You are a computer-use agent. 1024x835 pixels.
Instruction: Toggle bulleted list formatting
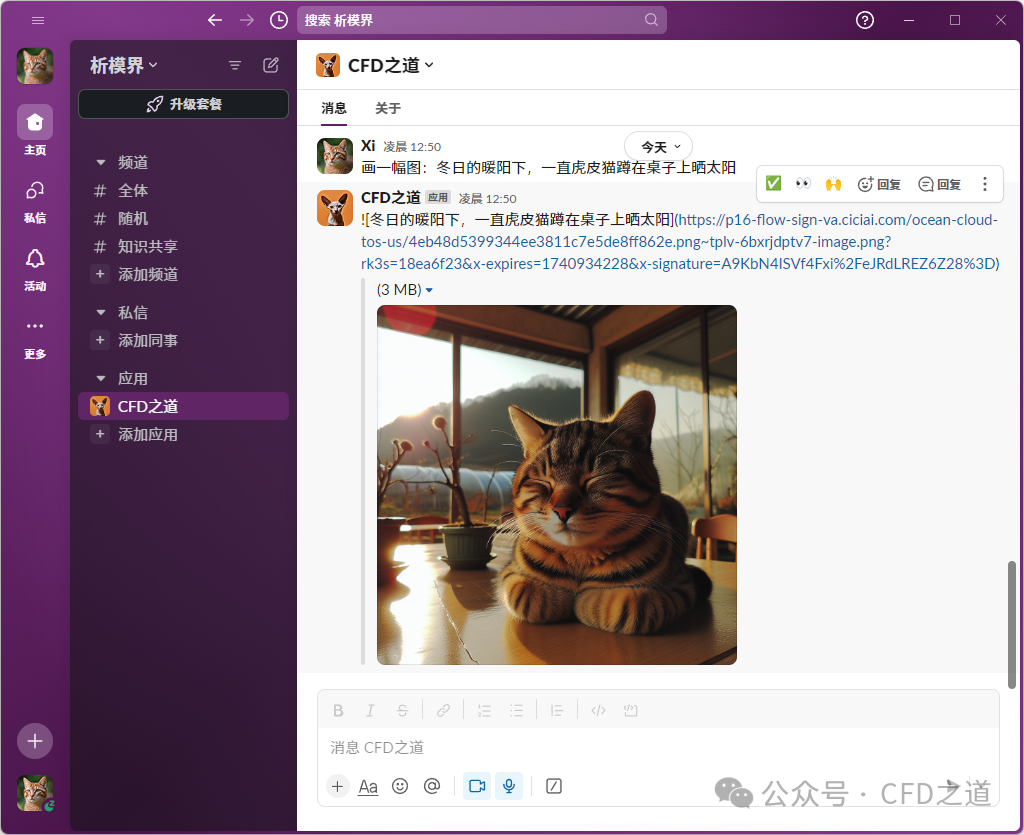pyautogui.click(x=516, y=710)
